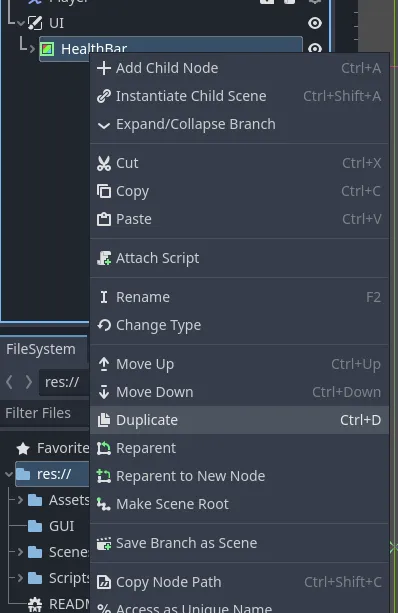
Task: Choose Reparent to New Node
Action: (239, 476)
